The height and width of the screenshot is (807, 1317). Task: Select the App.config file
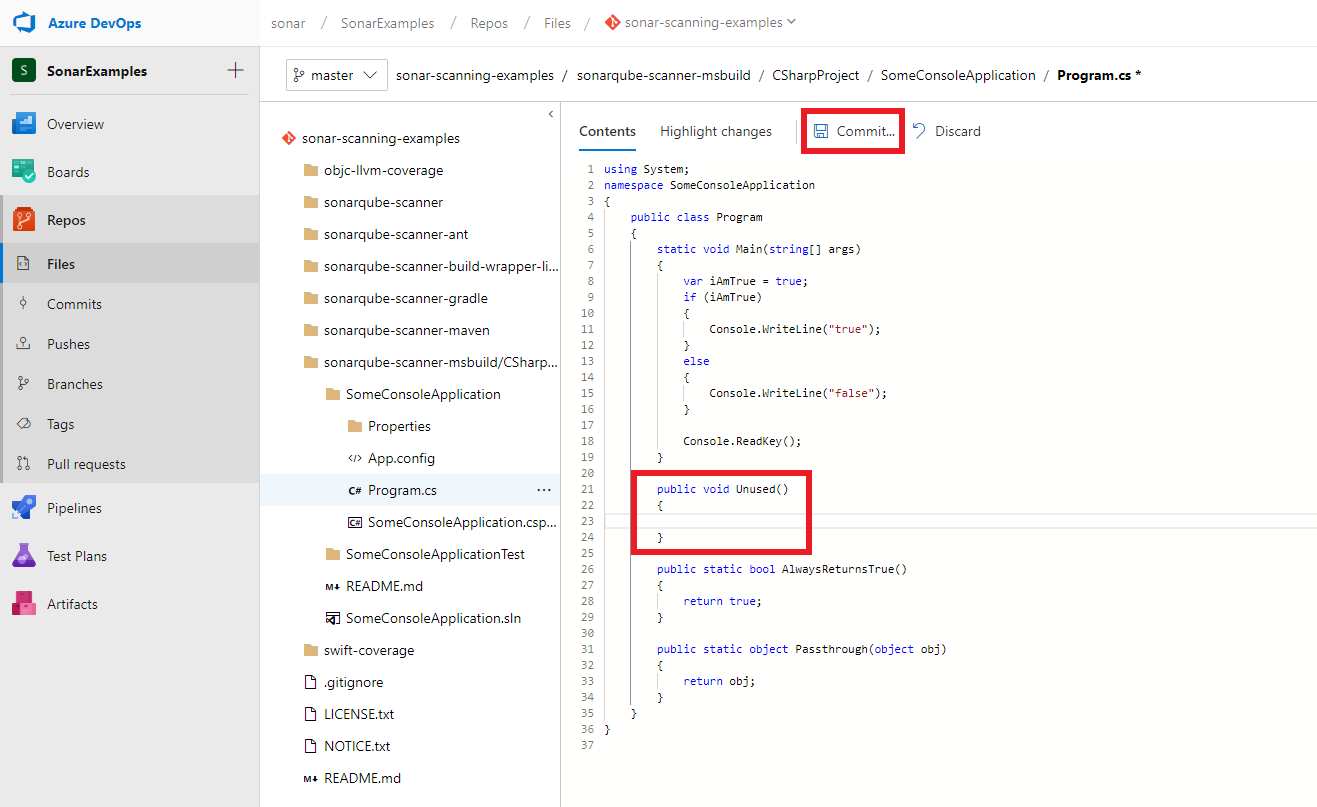401,458
